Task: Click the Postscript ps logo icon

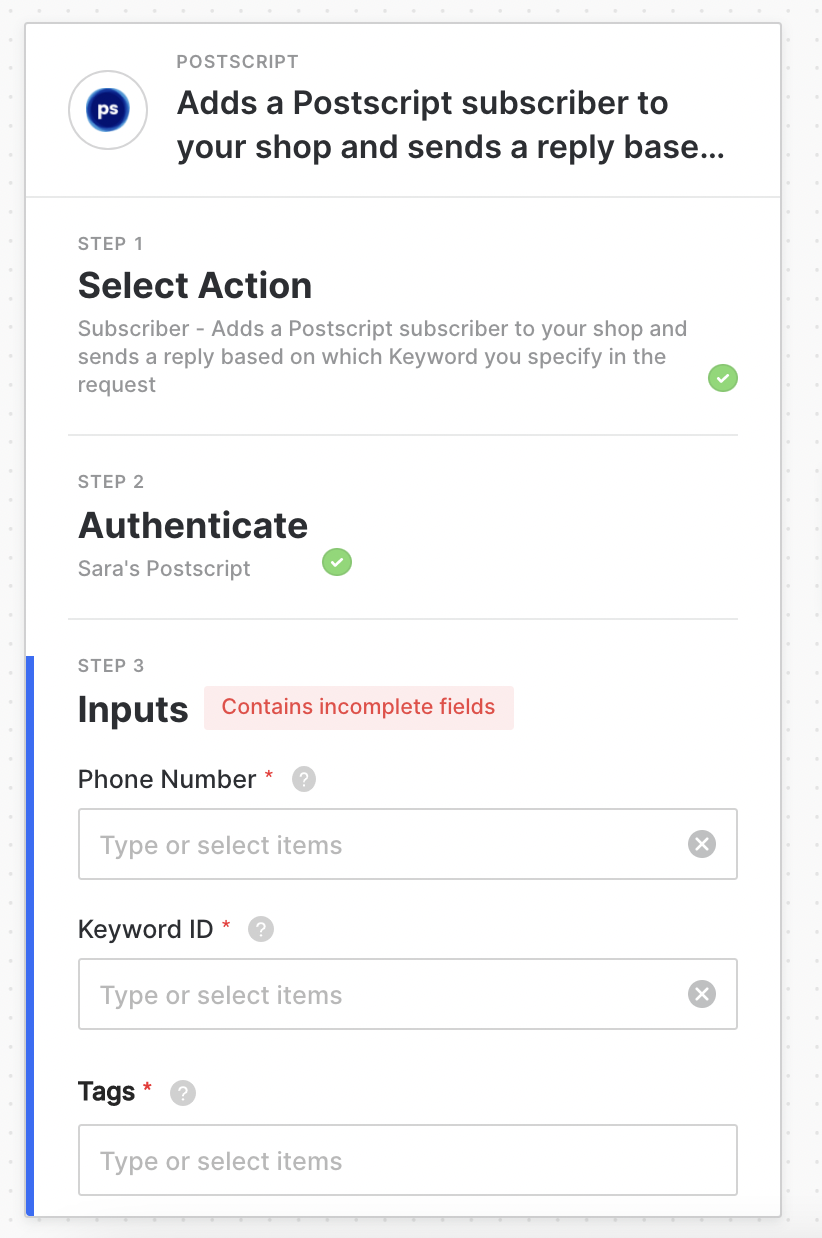Action: [x=108, y=110]
